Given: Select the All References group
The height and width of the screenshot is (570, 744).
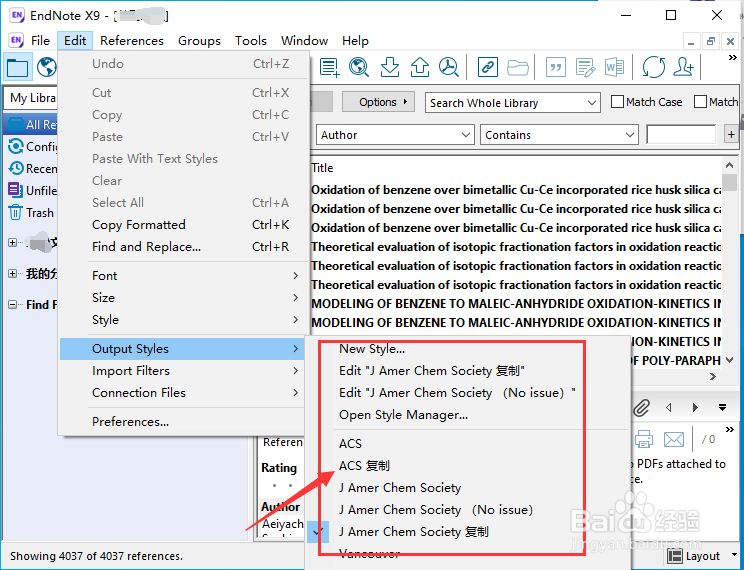Looking at the screenshot, I should [x=32, y=124].
